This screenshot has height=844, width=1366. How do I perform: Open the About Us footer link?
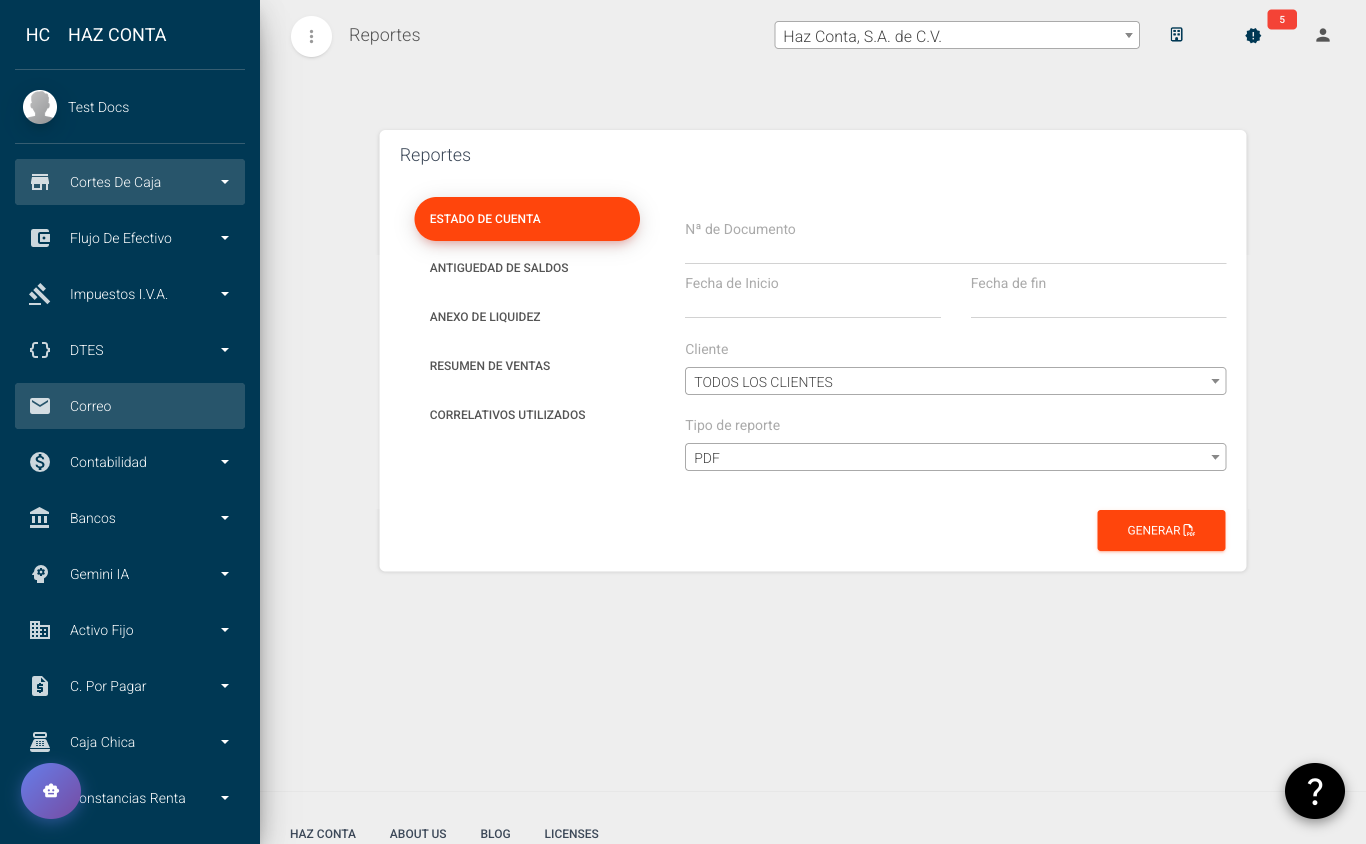(x=418, y=834)
